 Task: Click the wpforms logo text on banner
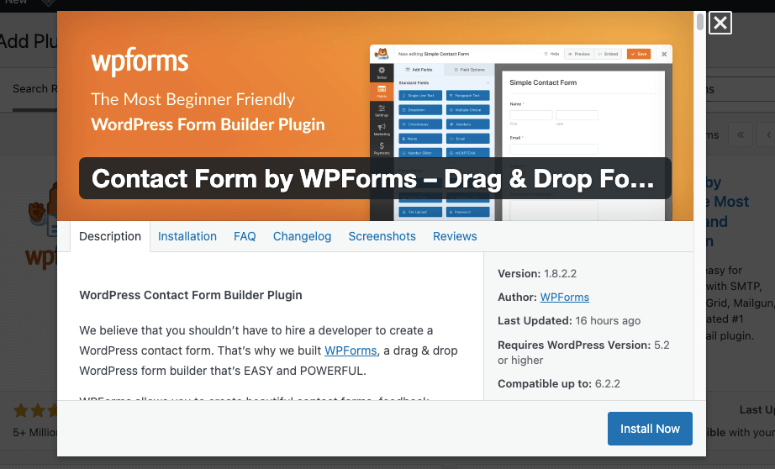[140, 62]
